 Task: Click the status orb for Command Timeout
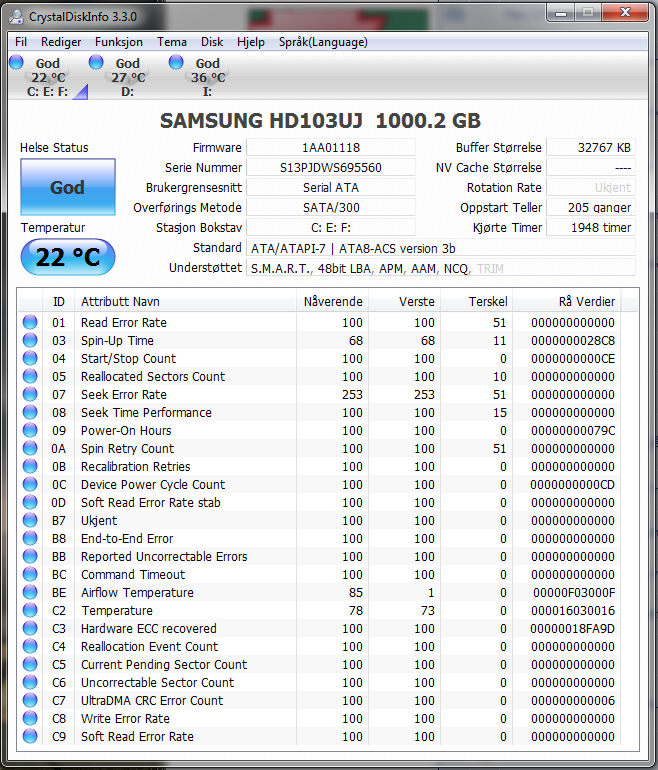[30, 575]
